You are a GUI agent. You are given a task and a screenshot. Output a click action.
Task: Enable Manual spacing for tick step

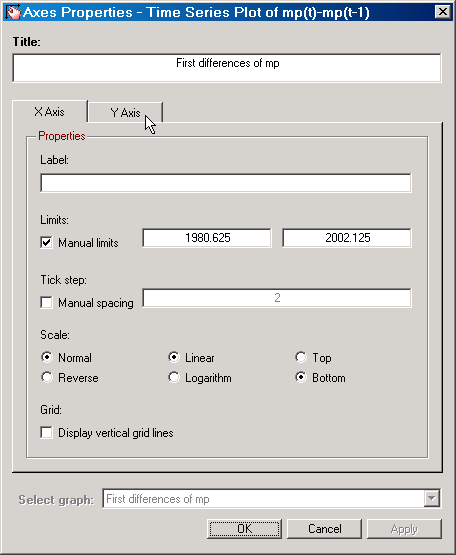pos(46,303)
